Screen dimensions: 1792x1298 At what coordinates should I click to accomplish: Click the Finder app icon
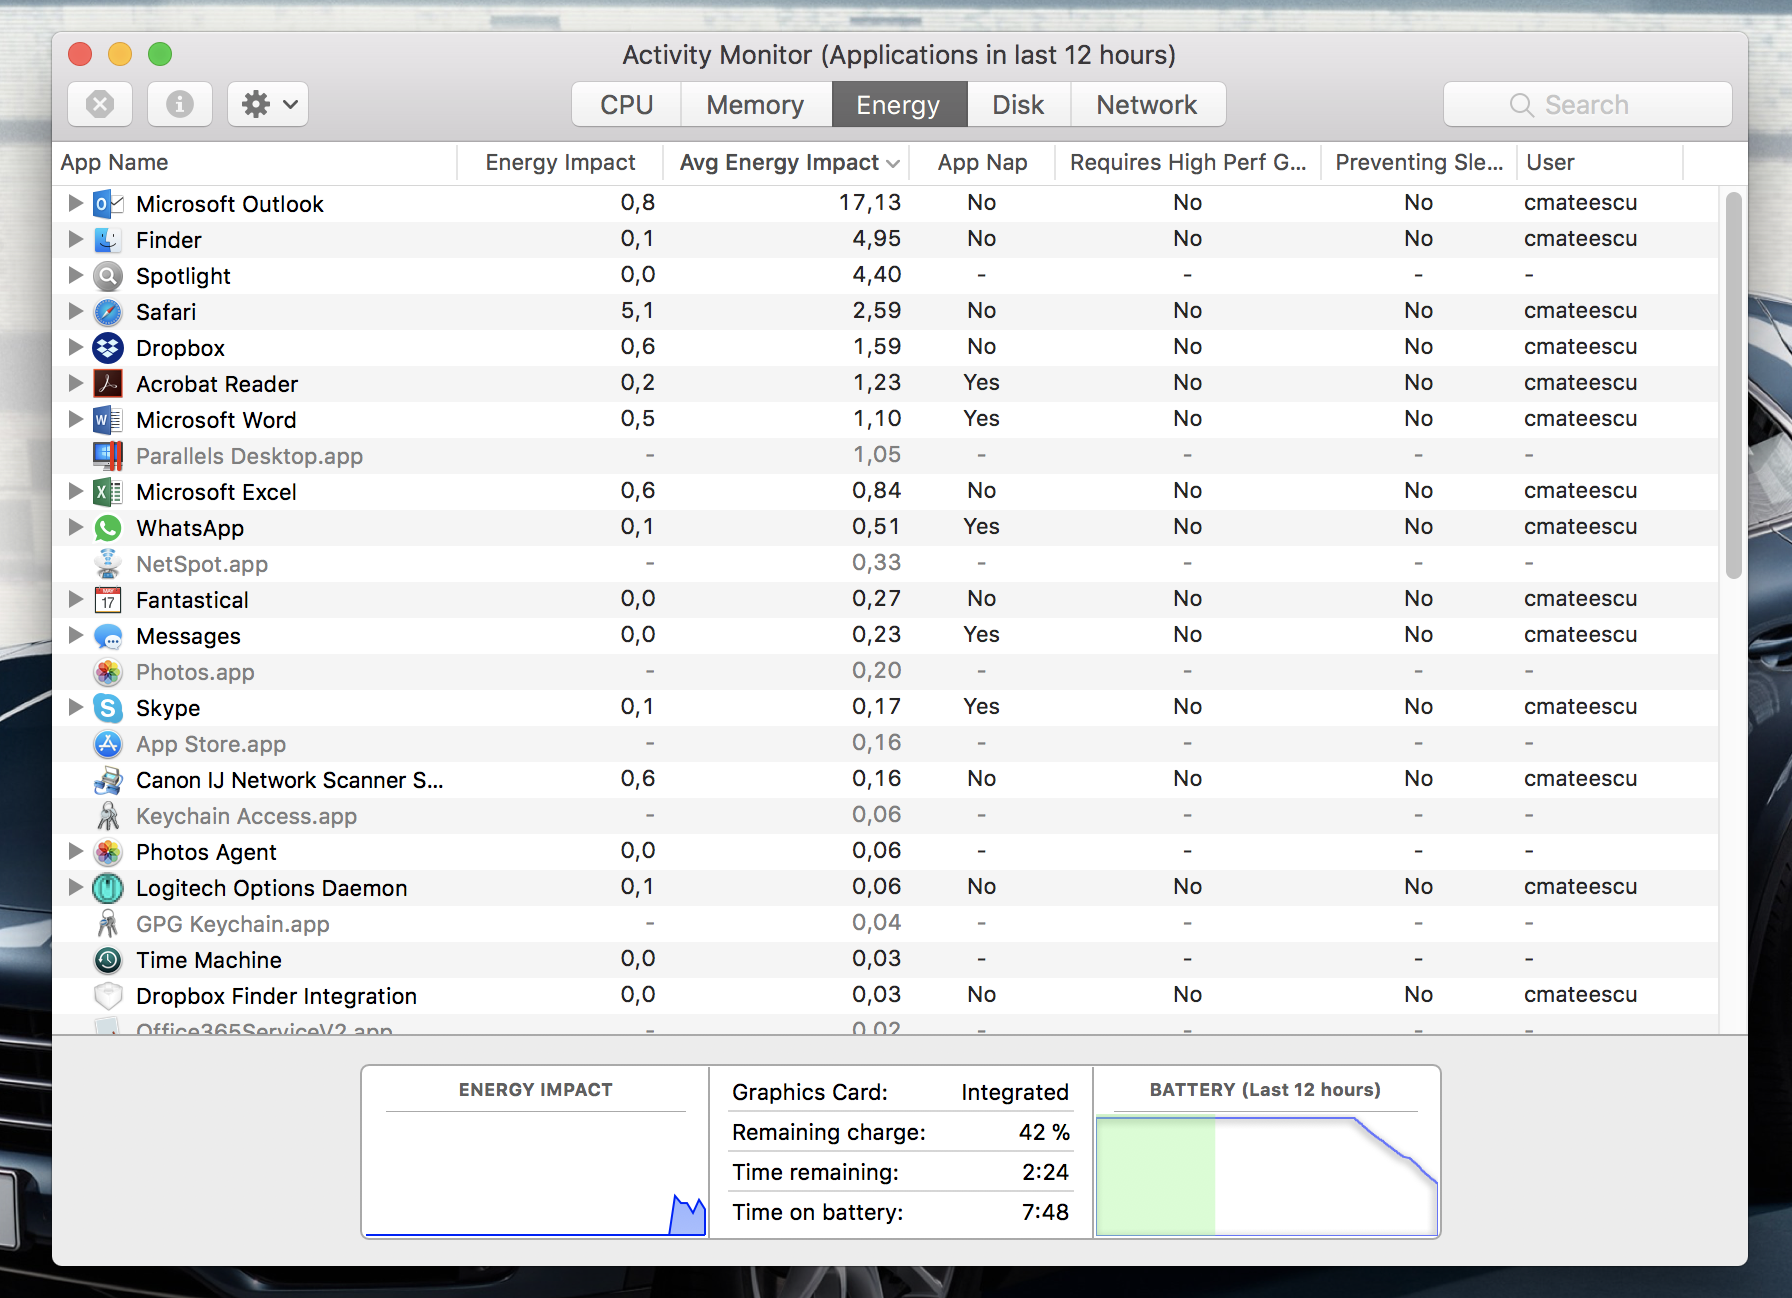coord(108,240)
